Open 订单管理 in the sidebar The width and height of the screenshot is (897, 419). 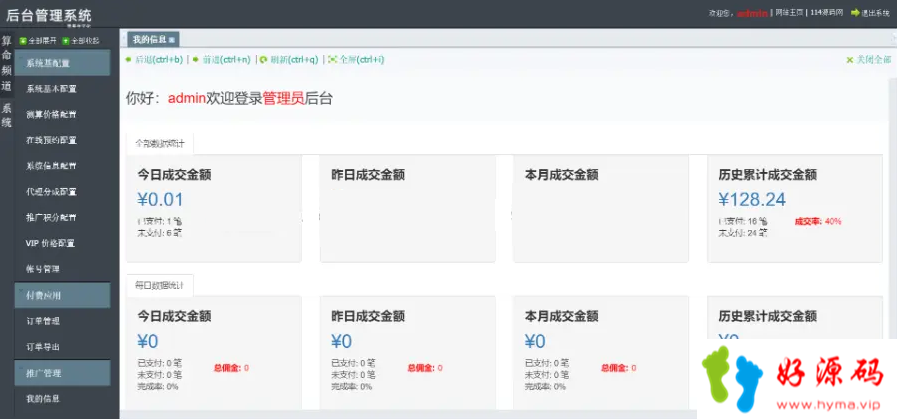click(x=43, y=321)
